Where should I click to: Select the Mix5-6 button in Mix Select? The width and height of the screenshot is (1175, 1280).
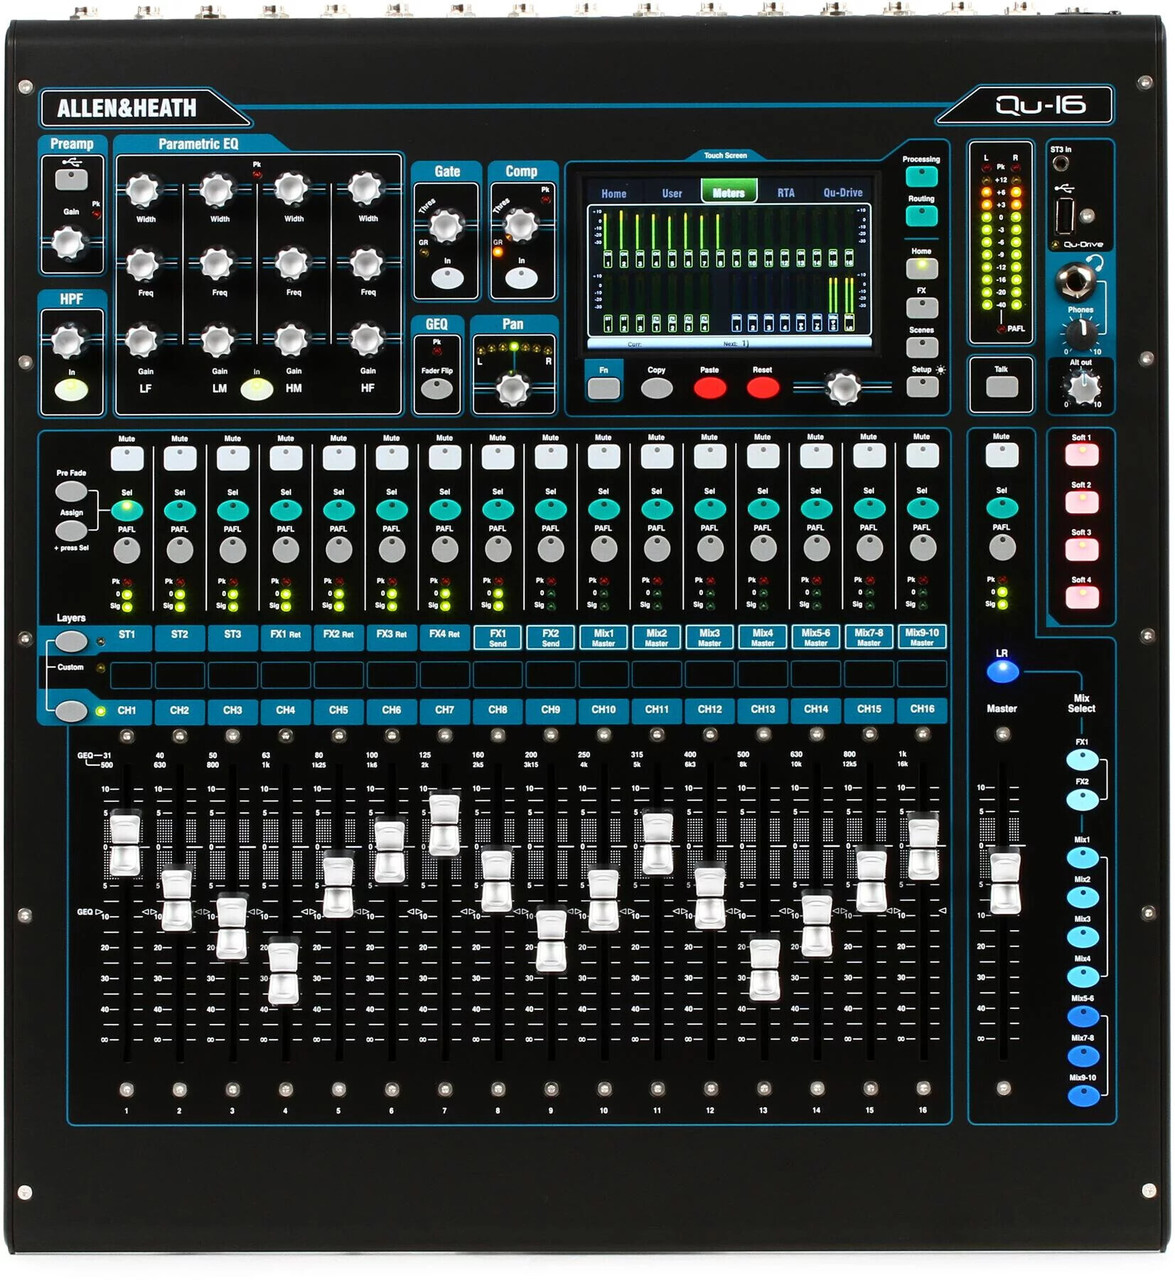click(1082, 1017)
